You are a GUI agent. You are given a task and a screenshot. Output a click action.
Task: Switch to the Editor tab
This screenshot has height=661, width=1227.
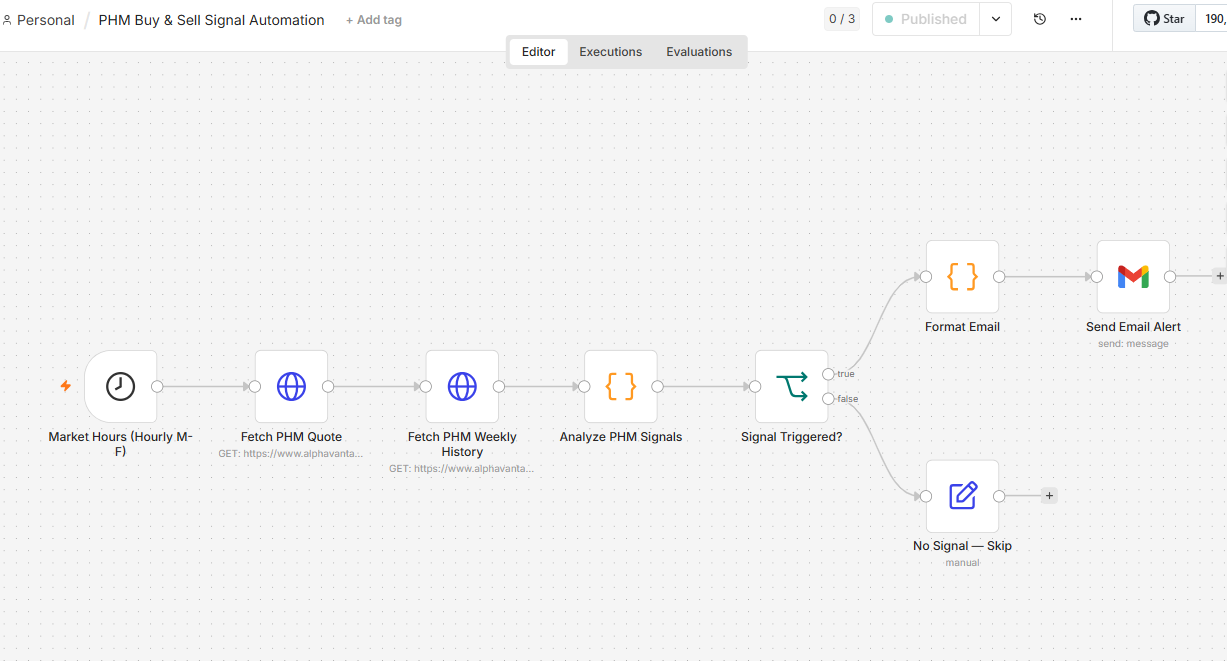539,52
